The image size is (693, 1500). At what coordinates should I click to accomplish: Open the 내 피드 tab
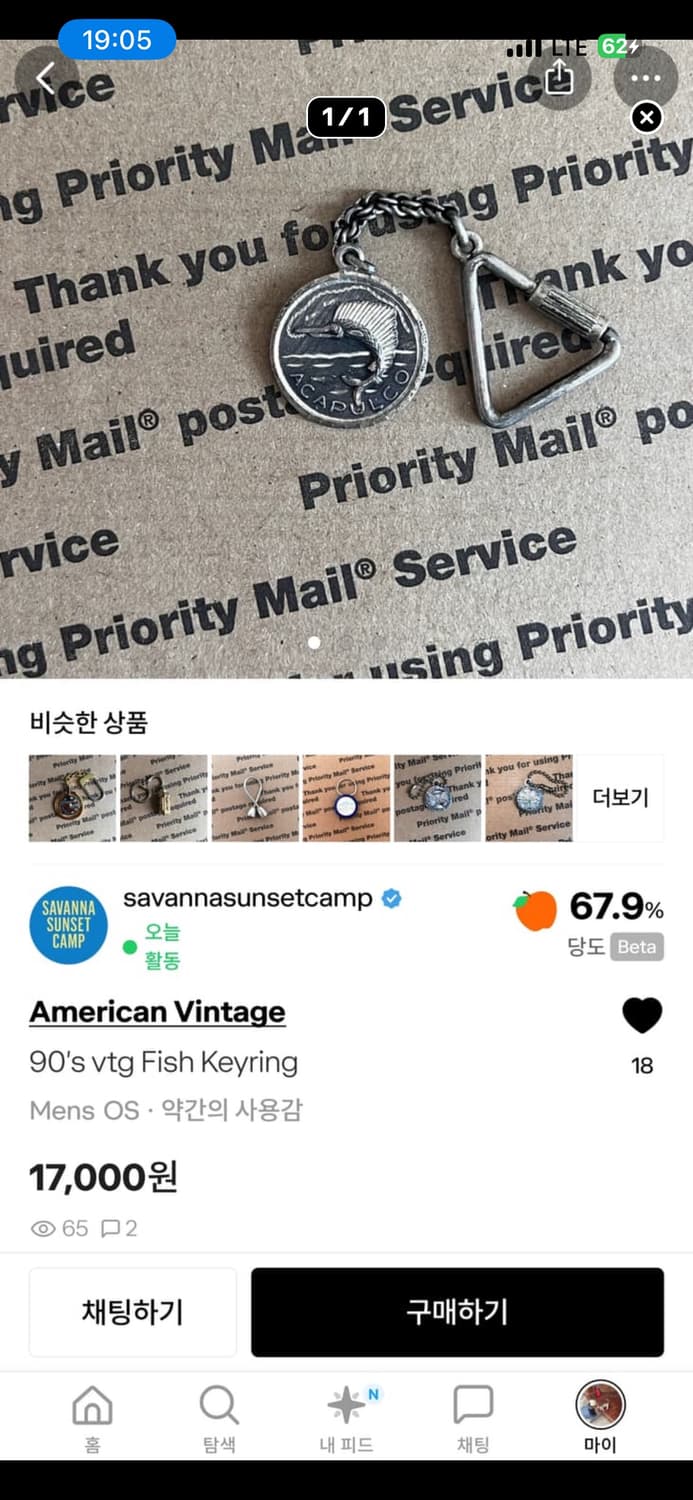346,1418
